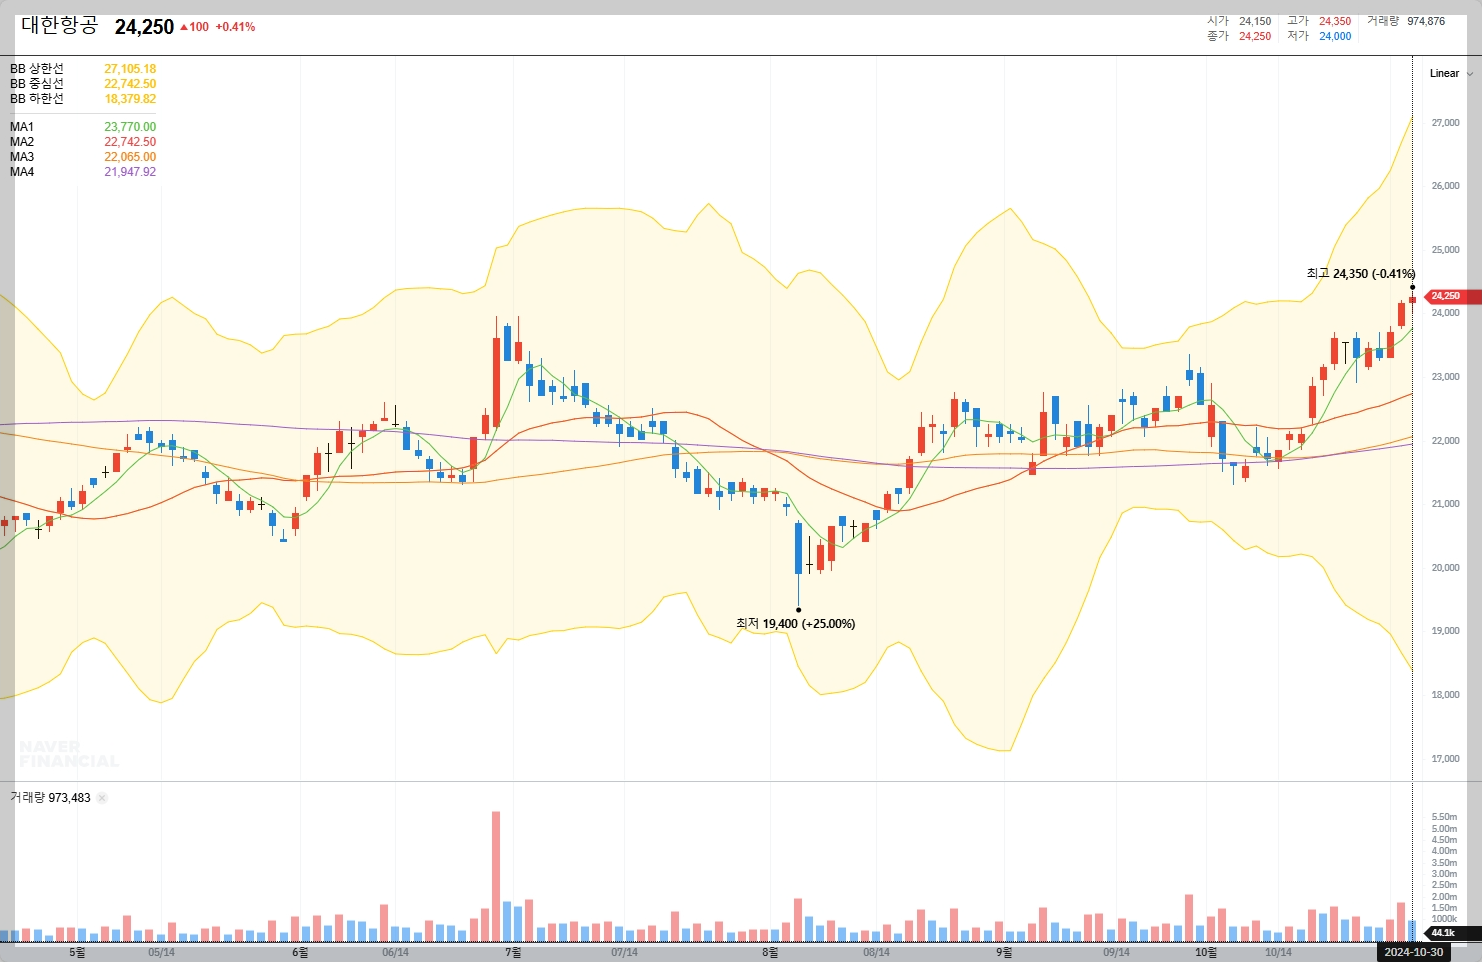Select the MA4 moving average legend

83,172
